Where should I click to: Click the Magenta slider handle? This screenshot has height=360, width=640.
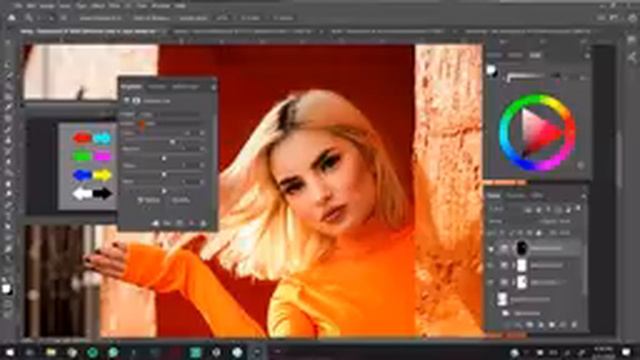(164, 158)
